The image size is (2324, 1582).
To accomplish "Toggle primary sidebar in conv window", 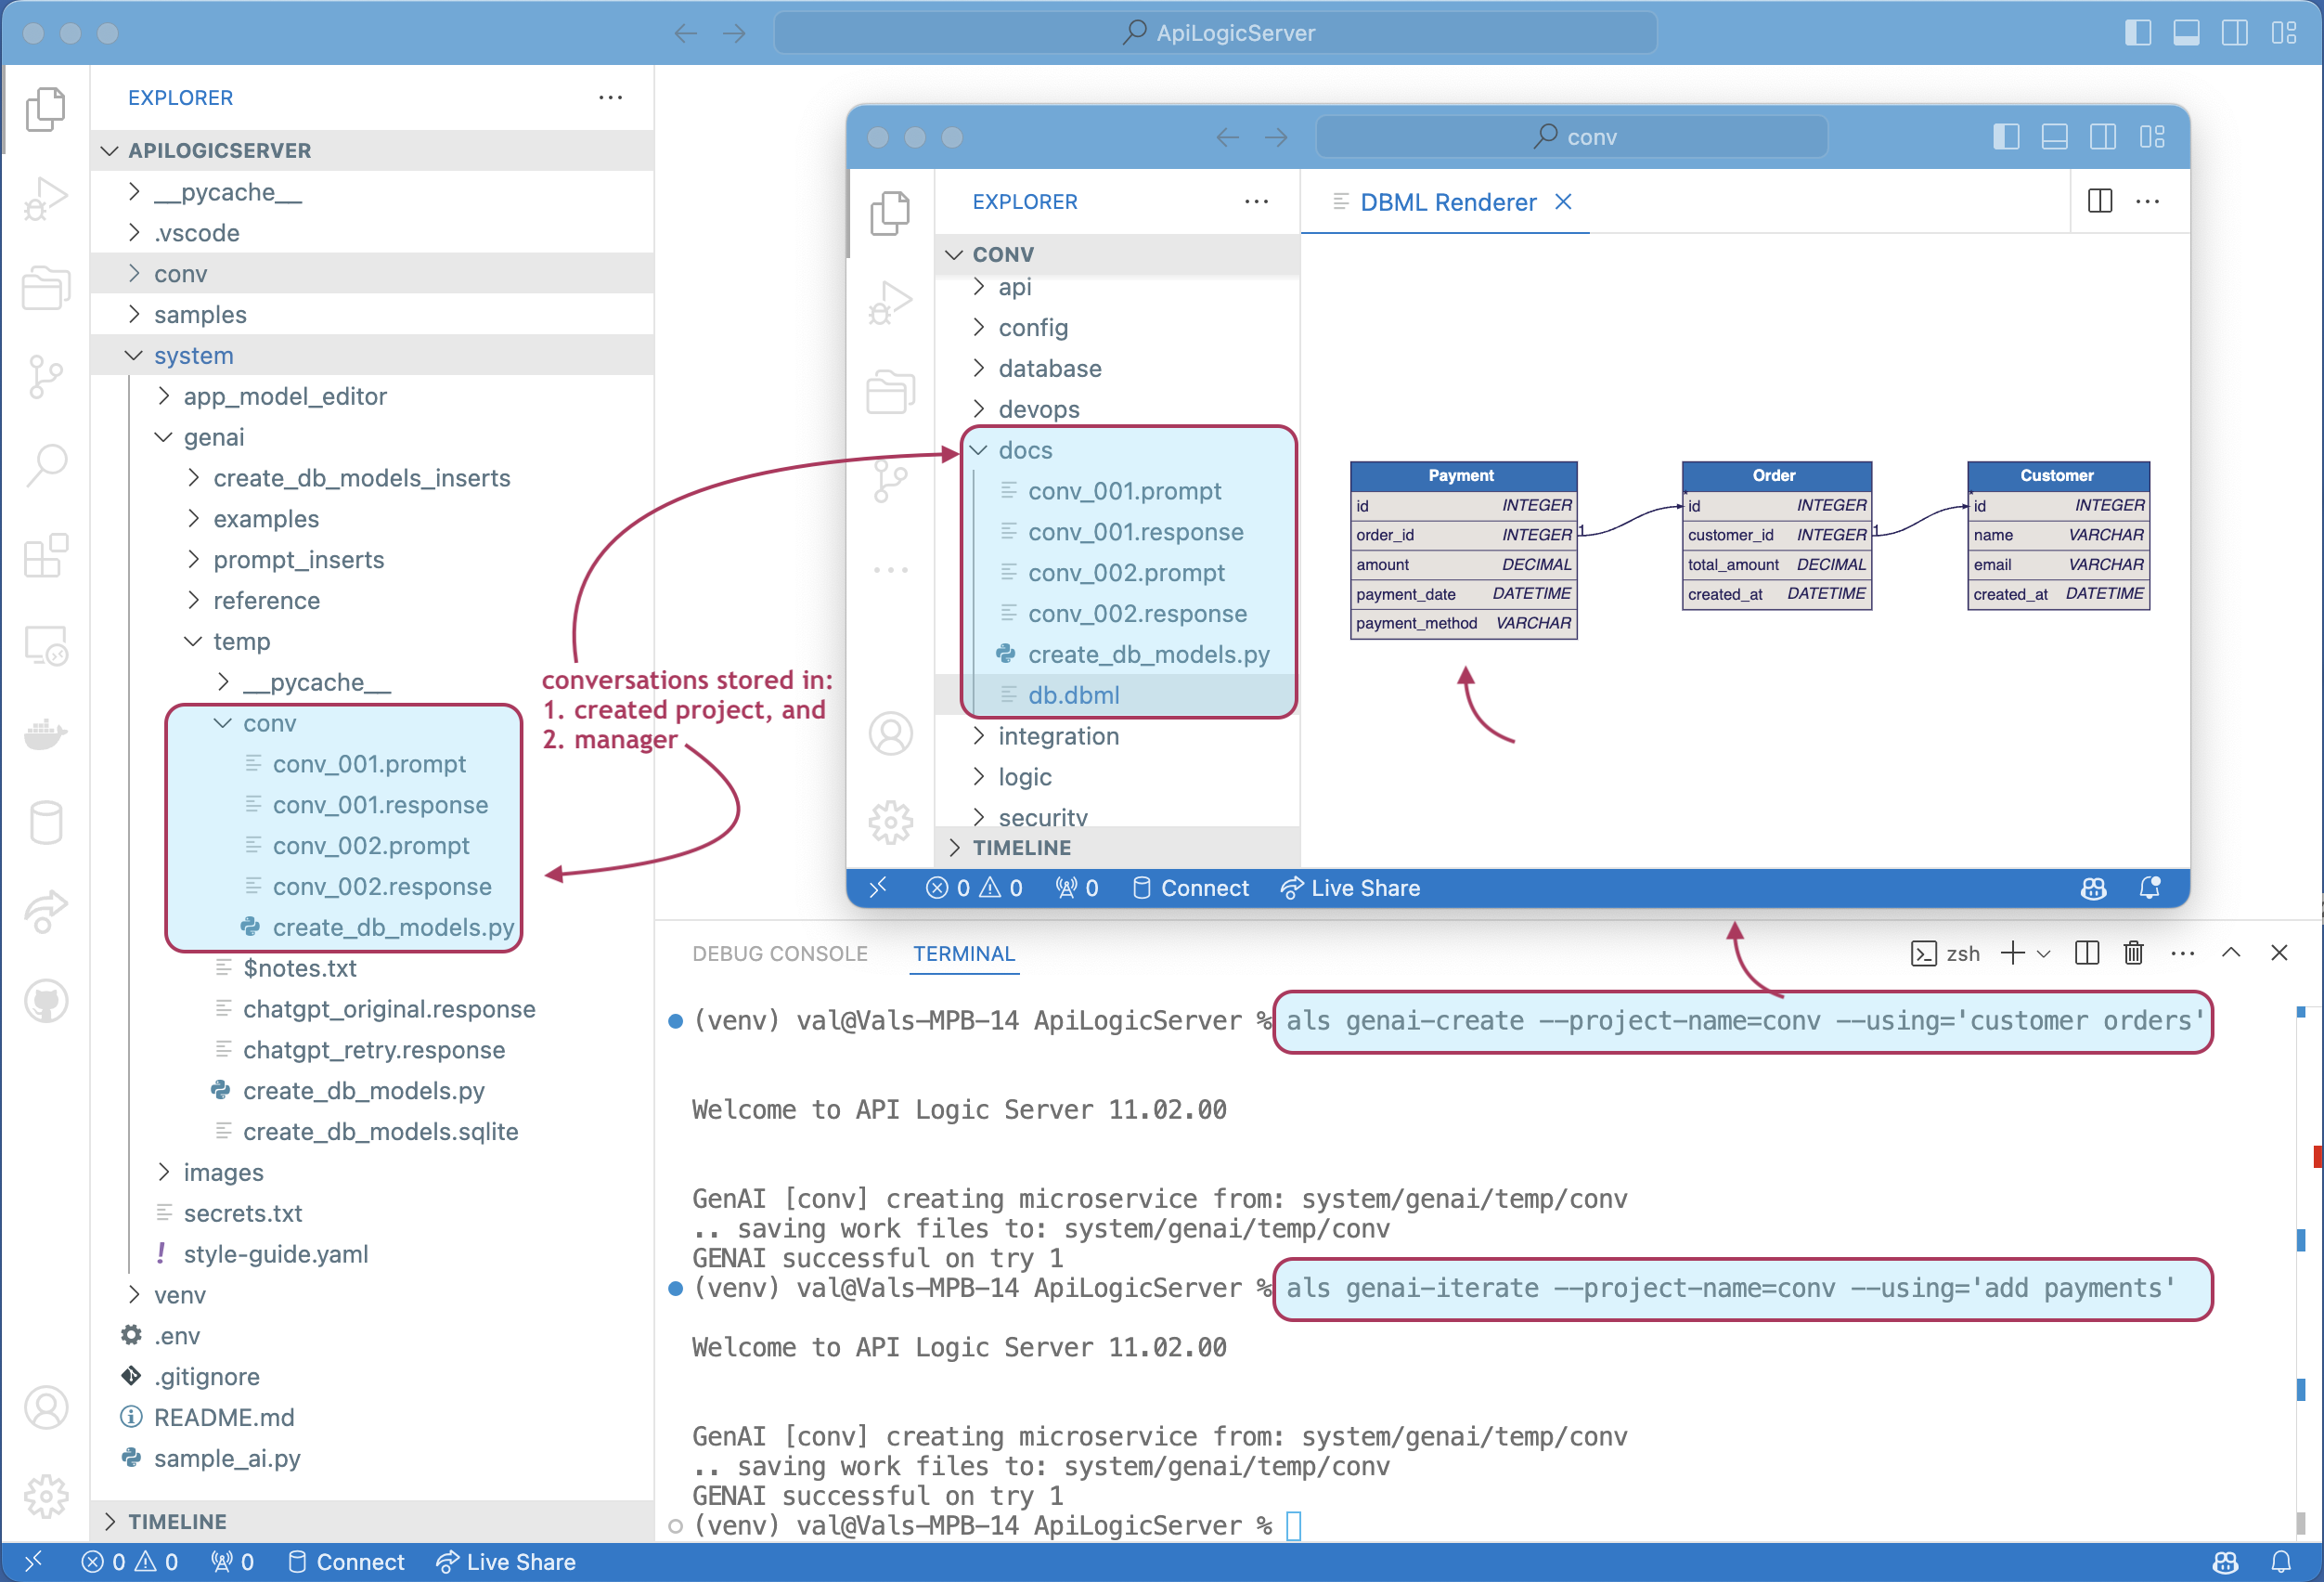I will click(x=2006, y=137).
